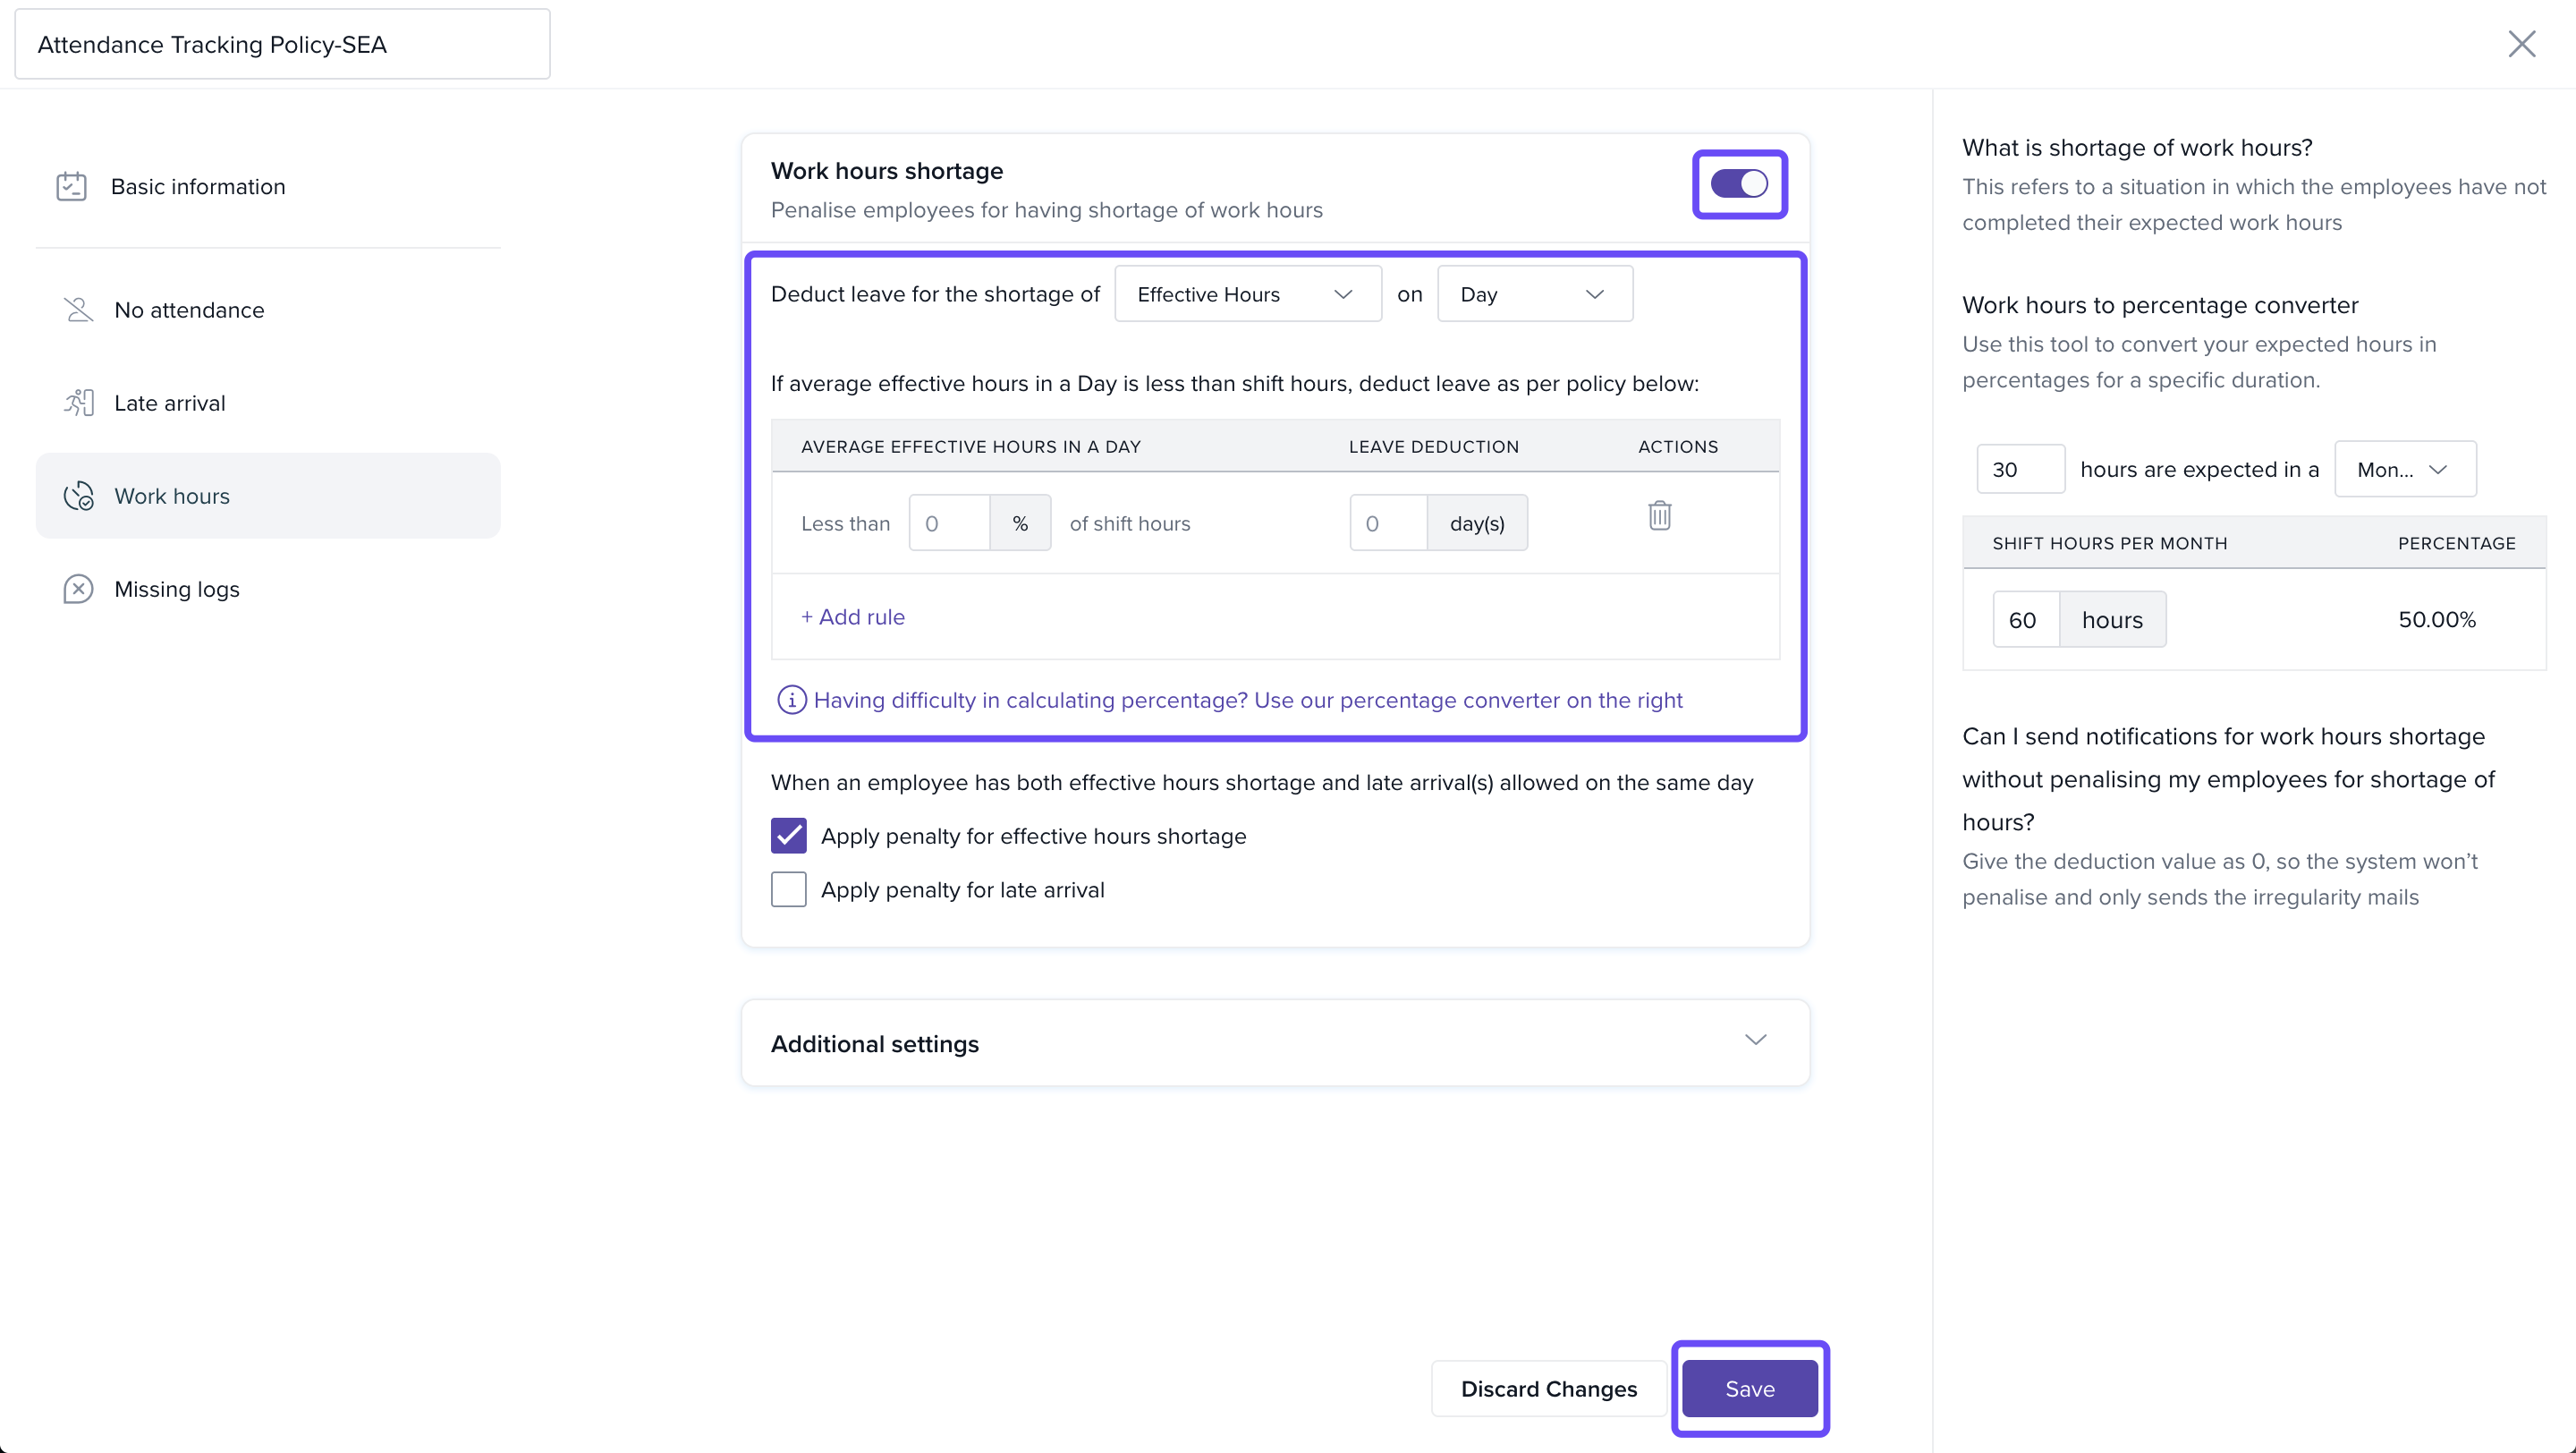Open the Effective Hours dropdown

(x=1247, y=294)
